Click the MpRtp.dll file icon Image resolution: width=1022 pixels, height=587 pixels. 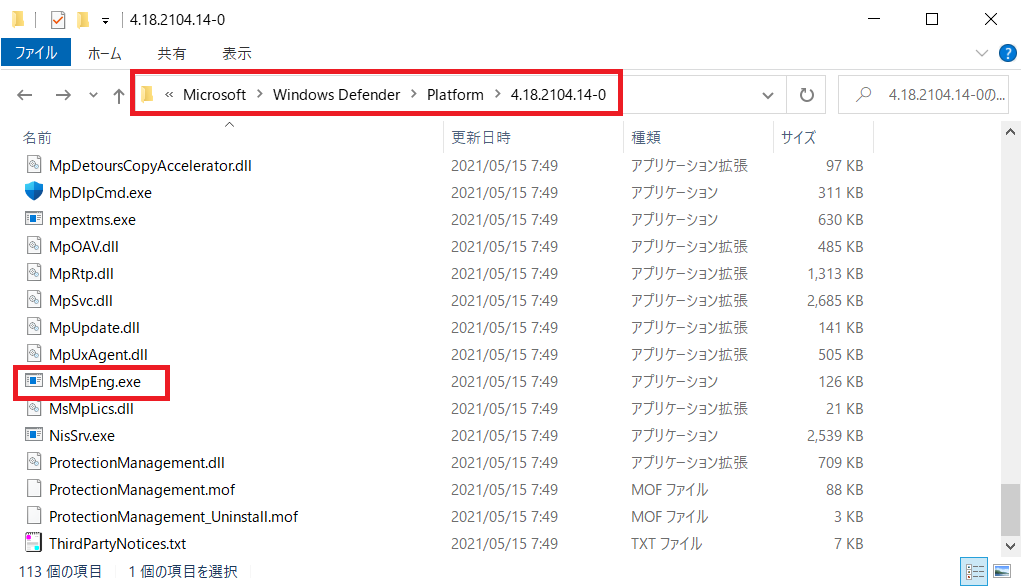pos(34,273)
